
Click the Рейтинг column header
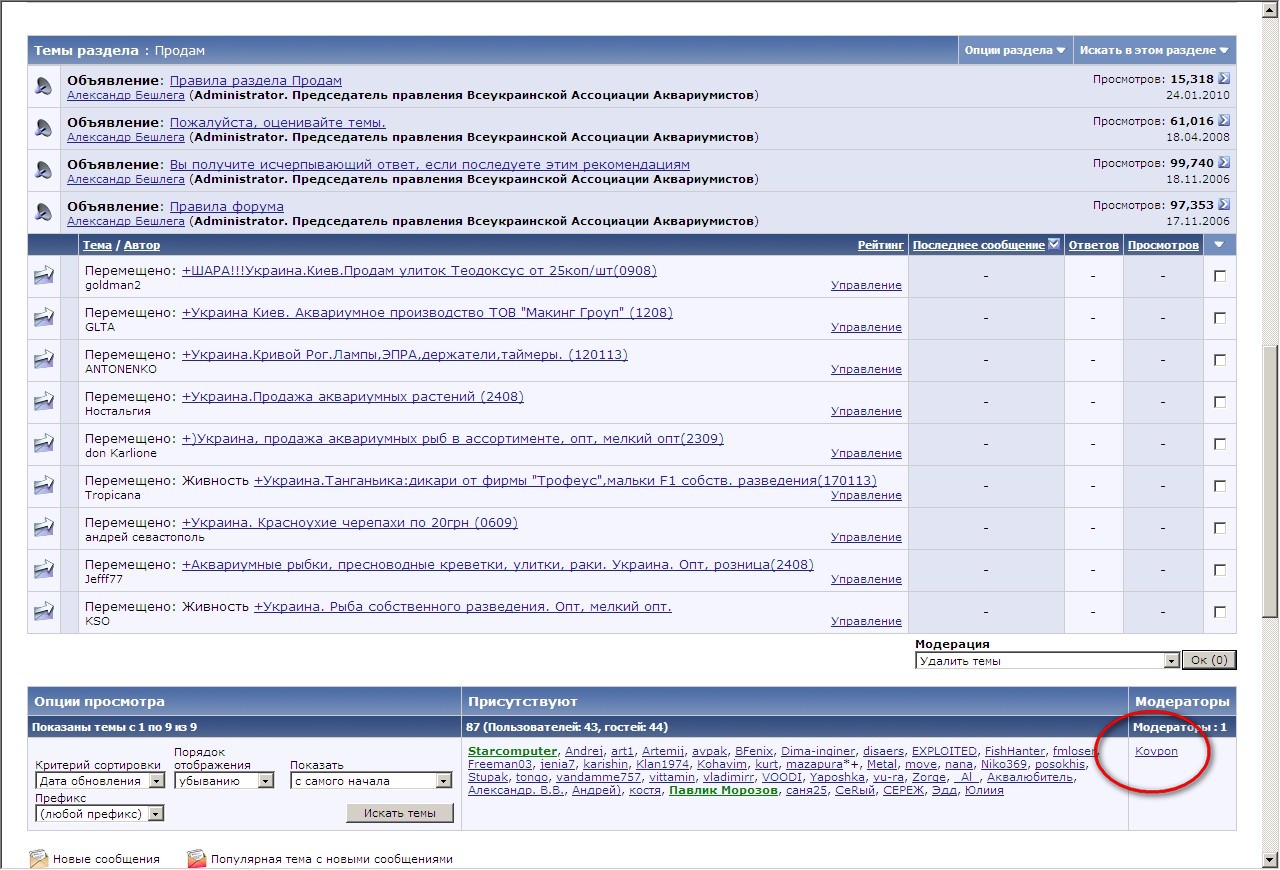click(x=880, y=245)
